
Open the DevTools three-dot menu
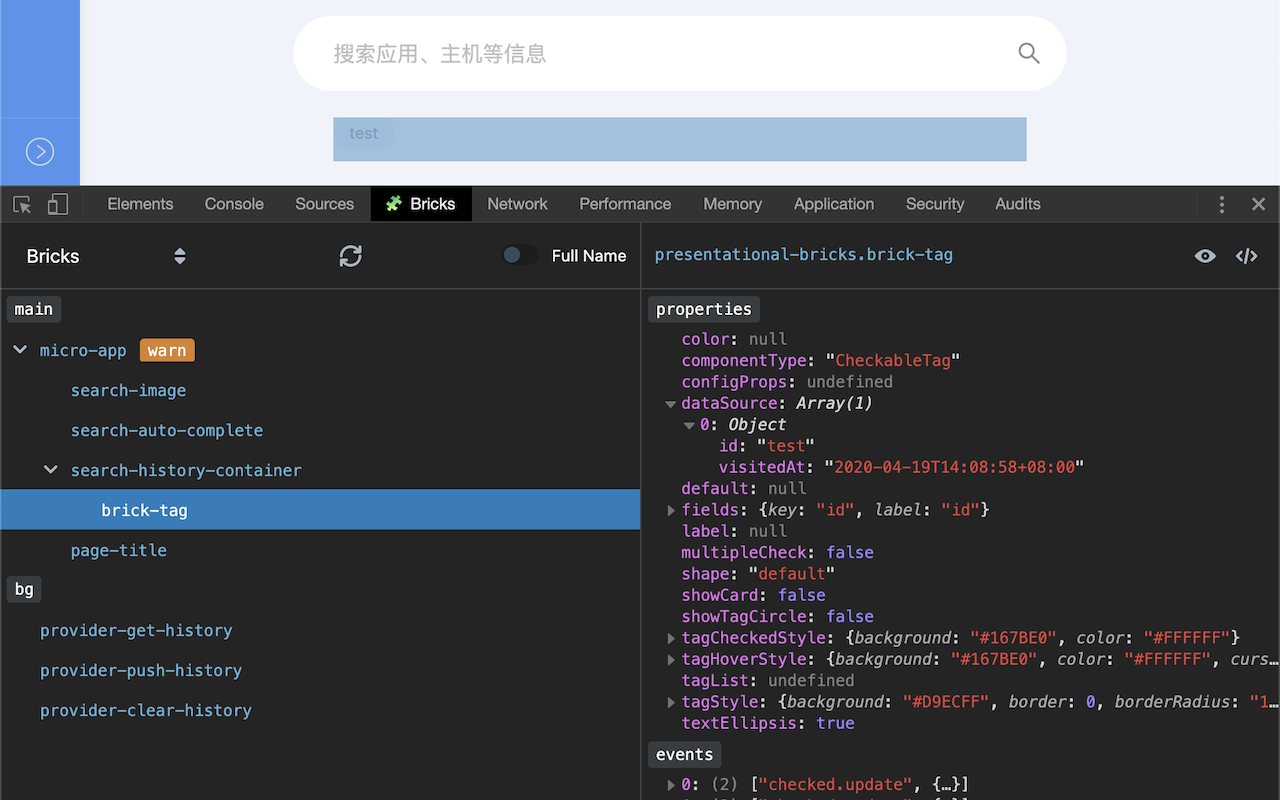(1222, 204)
